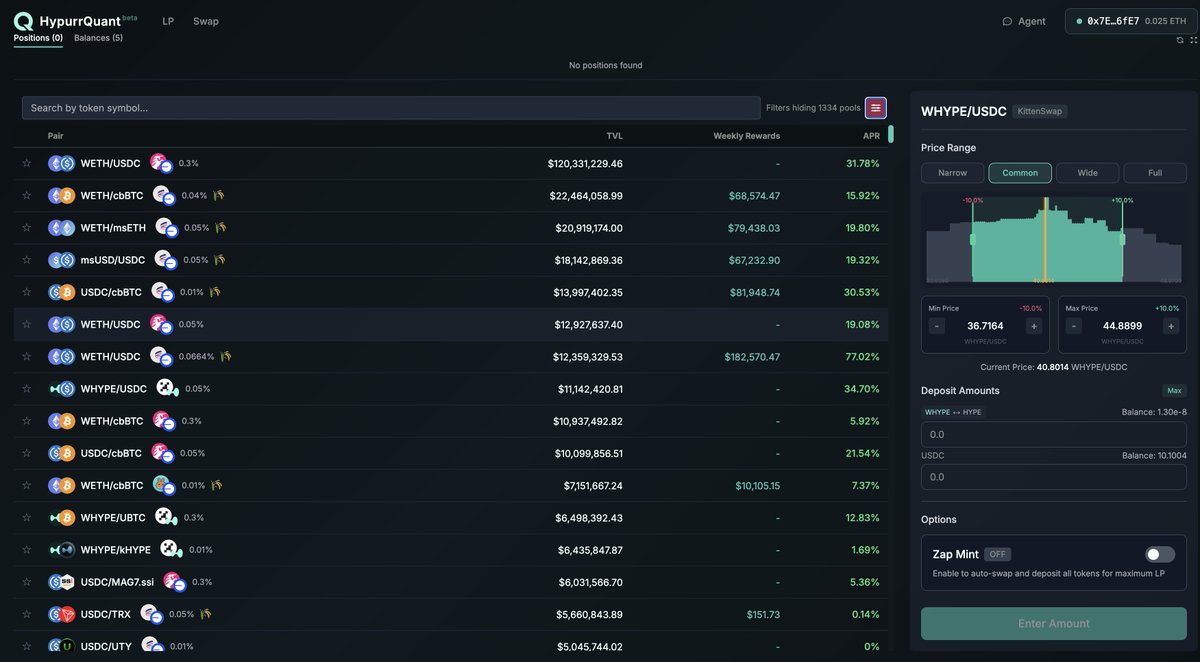The height and width of the screenshot is (662, 1200).
Task: Click the pool list vertical scrollbar
Action: pyautogui.click(x=891, y=135)
